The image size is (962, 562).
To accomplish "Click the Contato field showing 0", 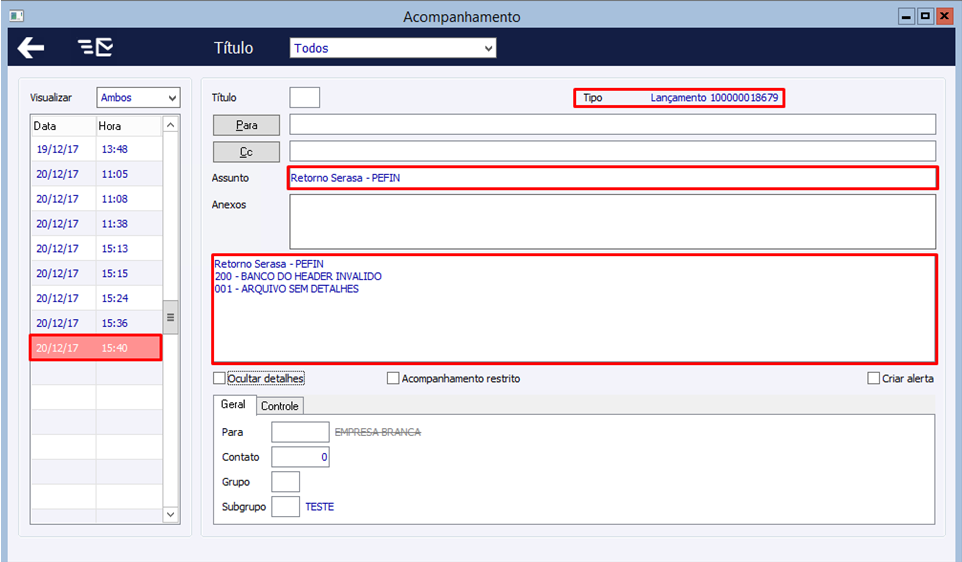I will pos(300,457).
